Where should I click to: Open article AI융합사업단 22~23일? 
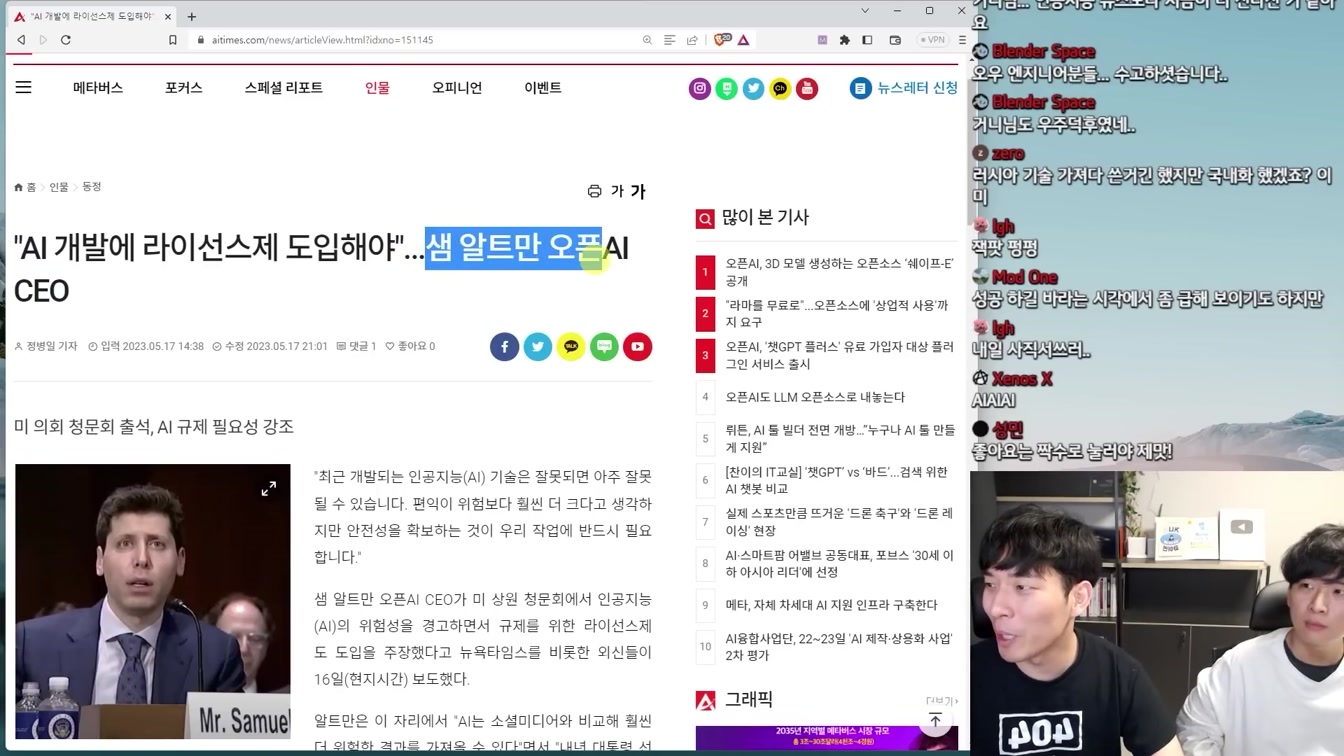838,646
